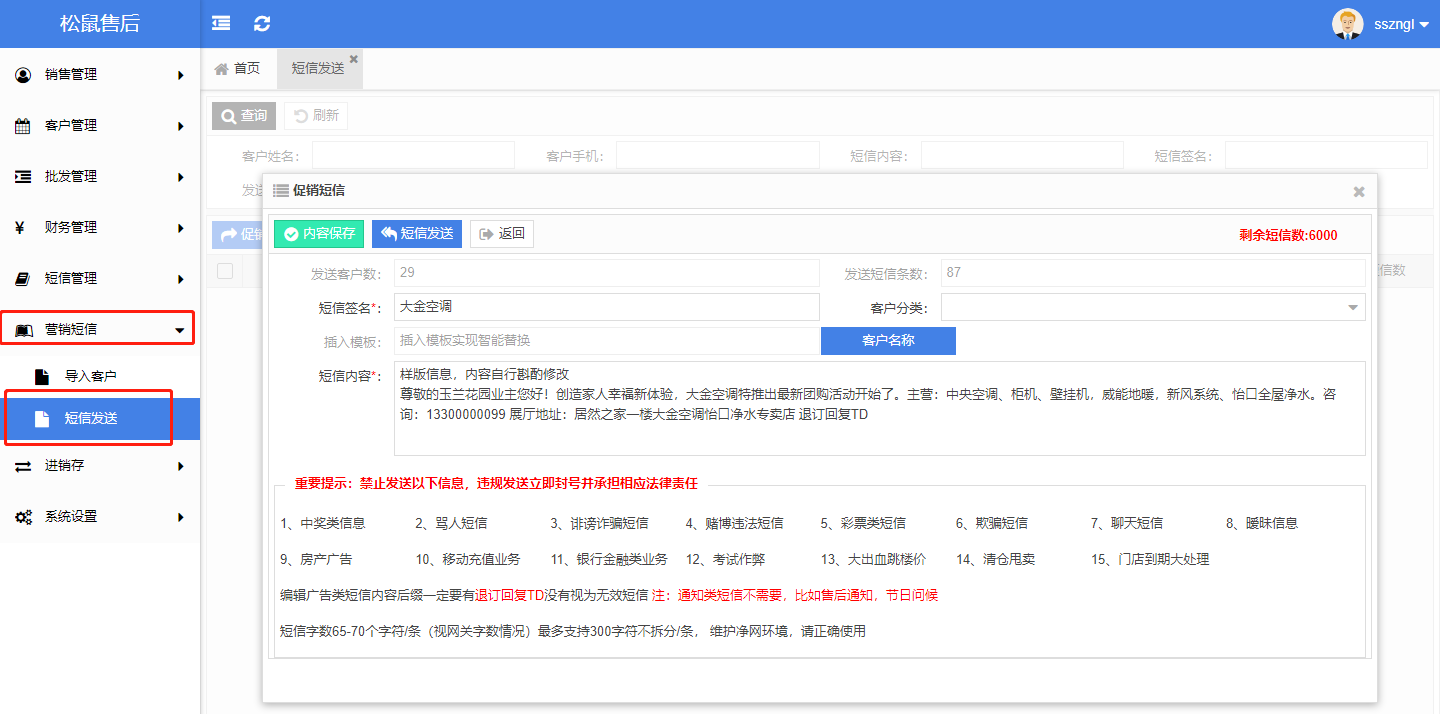Screen dimensions: 1440x714
Task: Close the 短信发送 tab with its X
Action: pos(353,59)
